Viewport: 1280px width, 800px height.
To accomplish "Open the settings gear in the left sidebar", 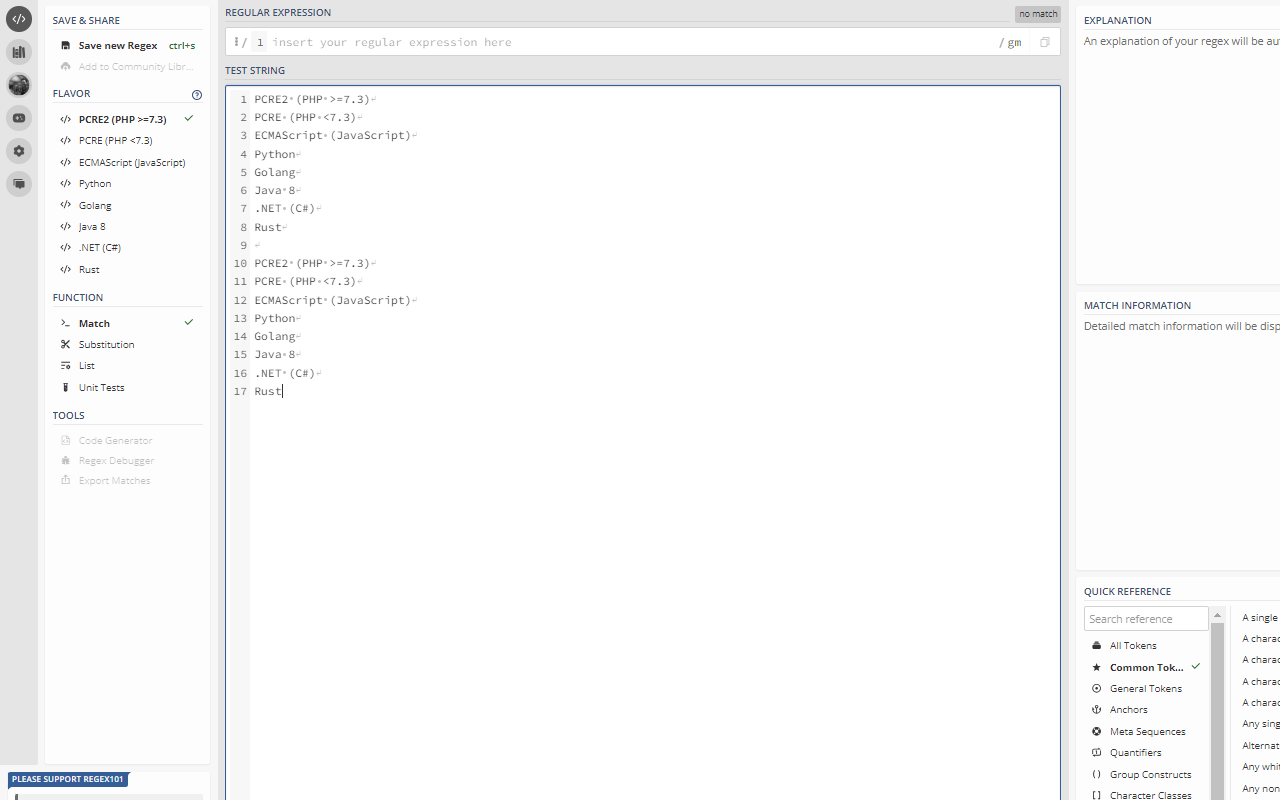I will pyautogui.click(x=18, y=151).
